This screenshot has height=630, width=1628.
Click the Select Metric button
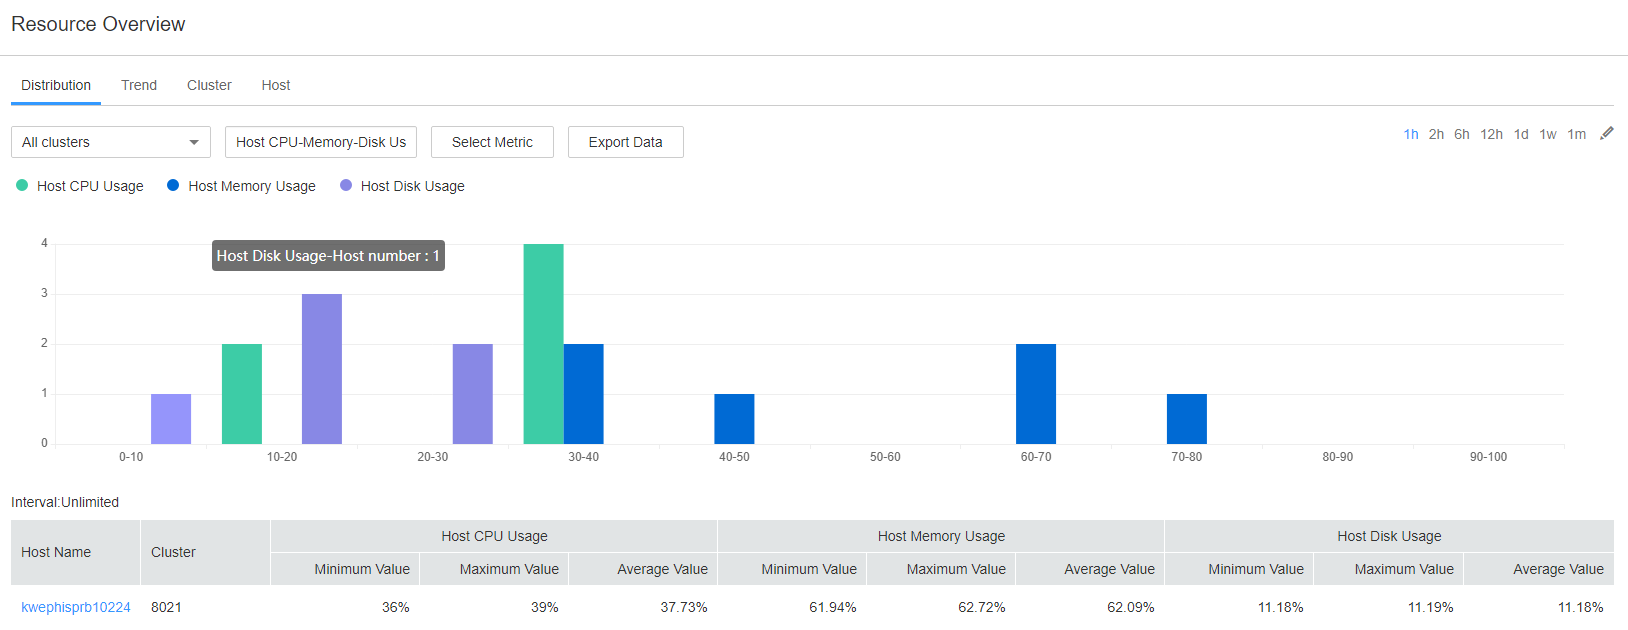492,142
